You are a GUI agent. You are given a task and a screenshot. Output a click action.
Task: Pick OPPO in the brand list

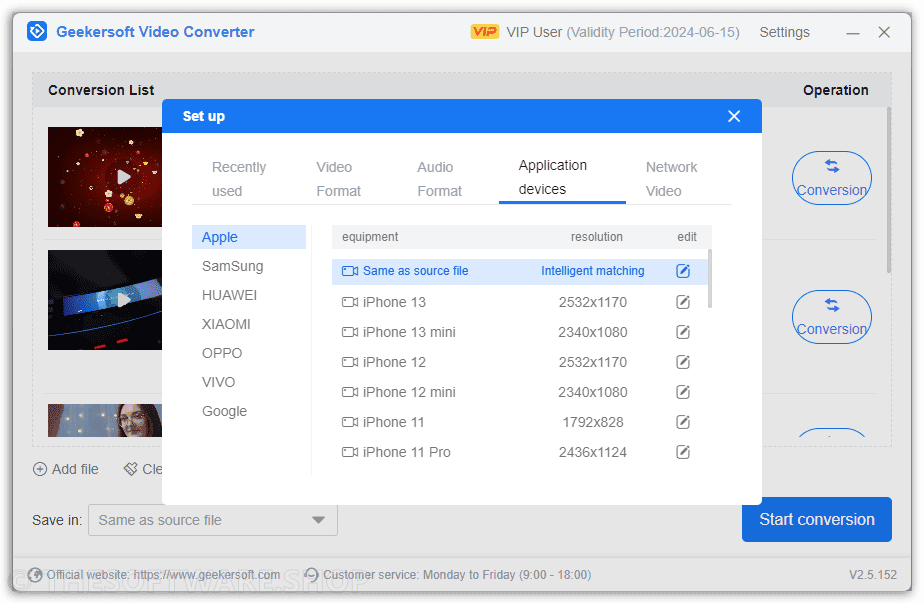(x=249, y=353)
